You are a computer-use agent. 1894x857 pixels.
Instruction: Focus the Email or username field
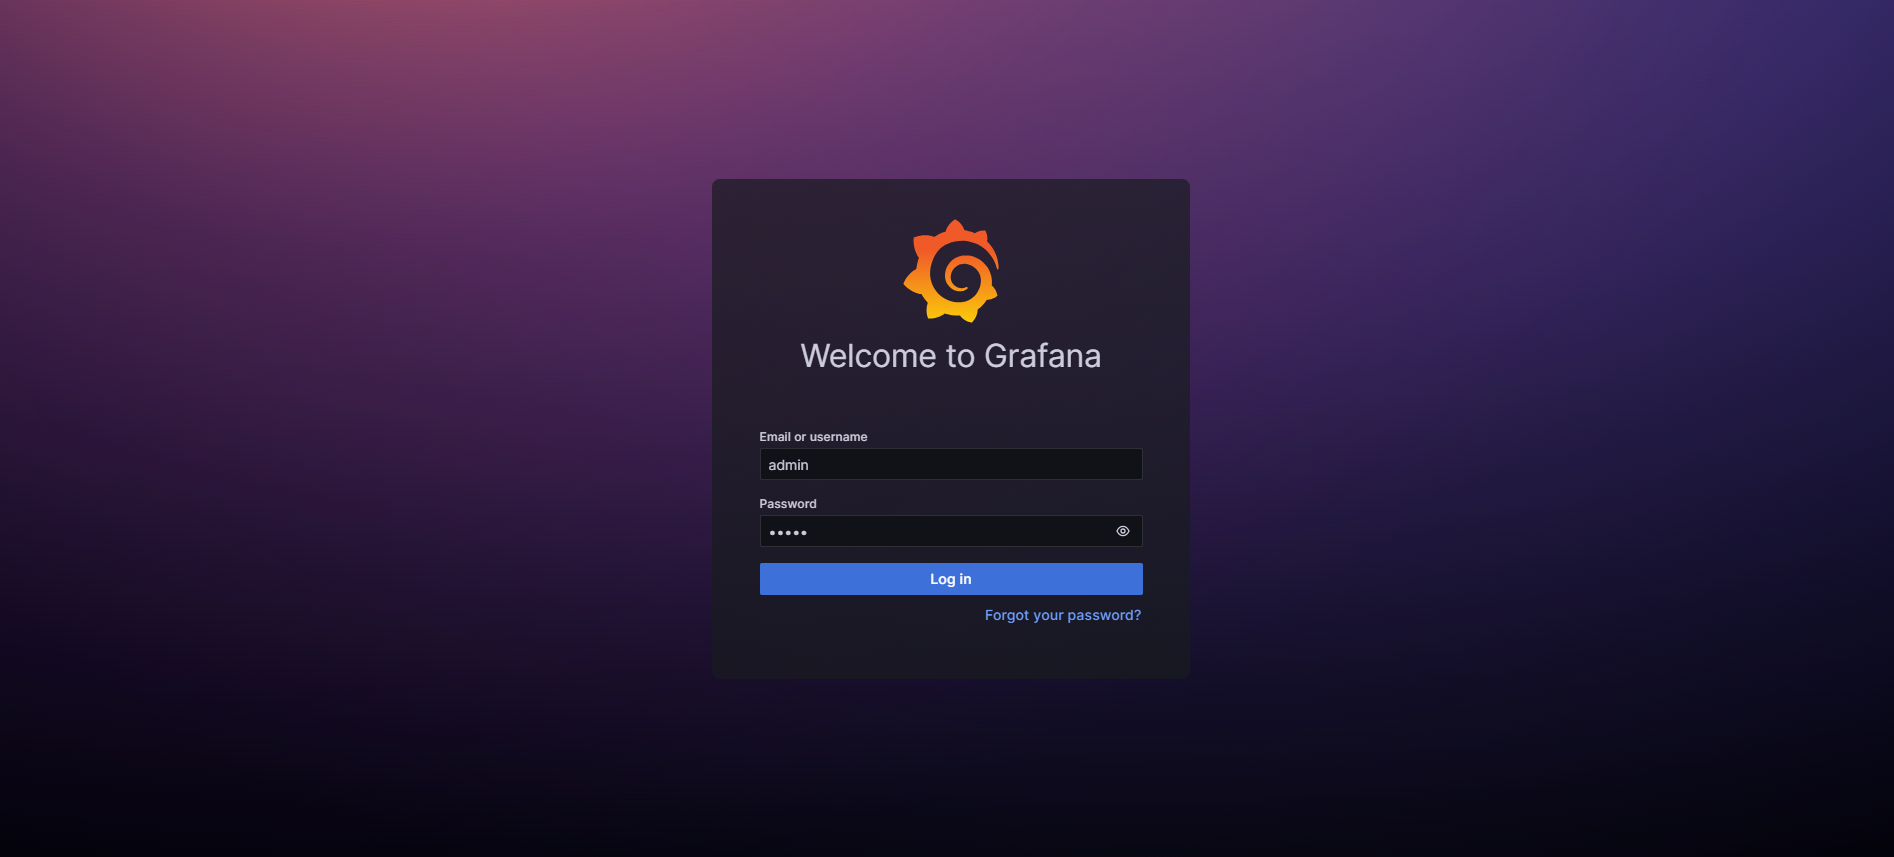[x=950, y=464]
